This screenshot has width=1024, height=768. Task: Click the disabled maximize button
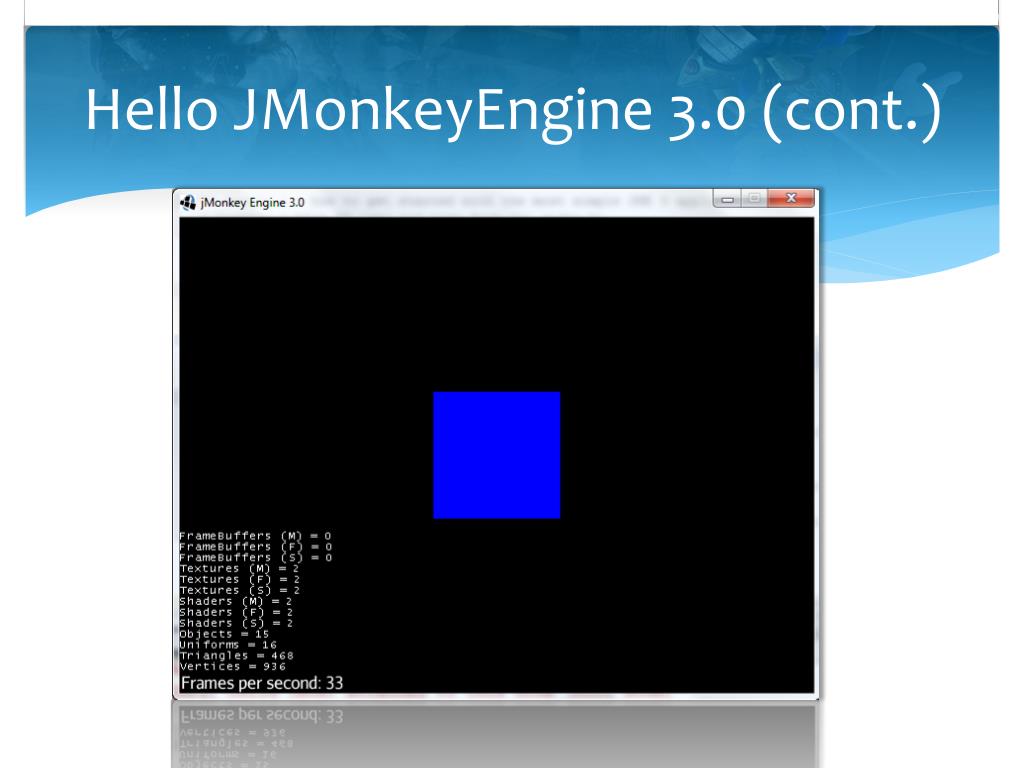(x=754, y=198)
